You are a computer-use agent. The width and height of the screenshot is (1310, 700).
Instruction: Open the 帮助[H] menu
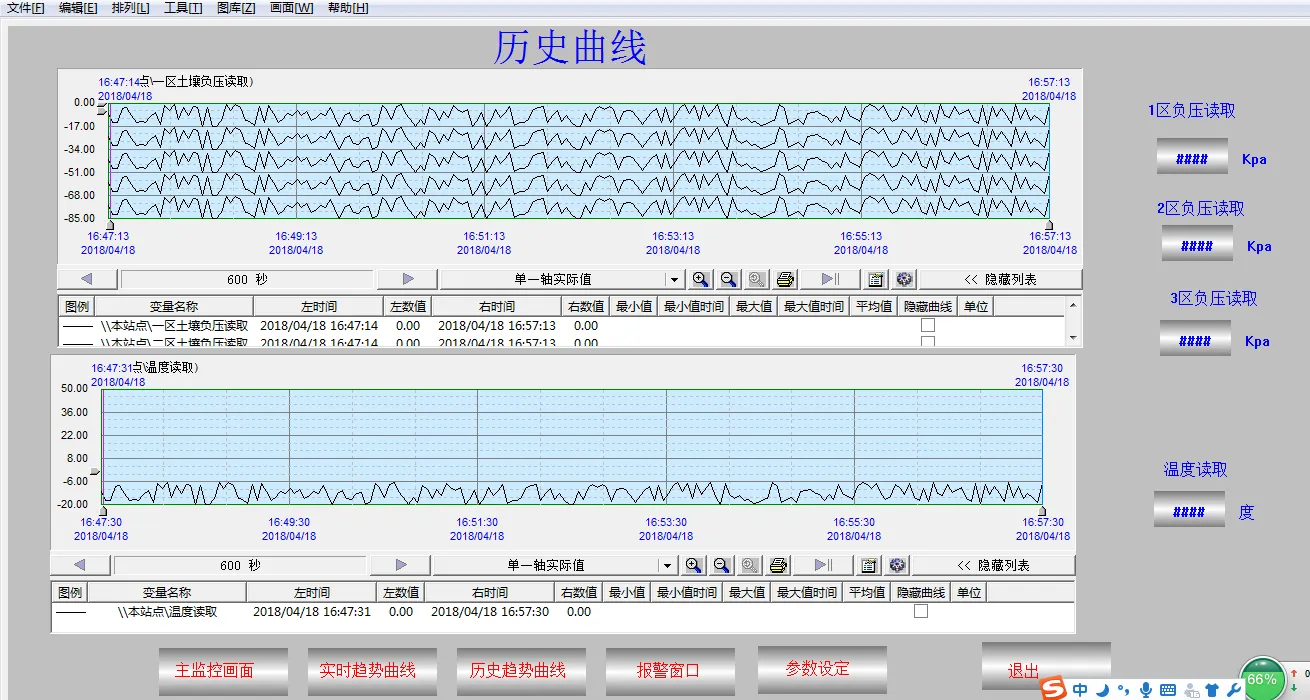point(348,8)
